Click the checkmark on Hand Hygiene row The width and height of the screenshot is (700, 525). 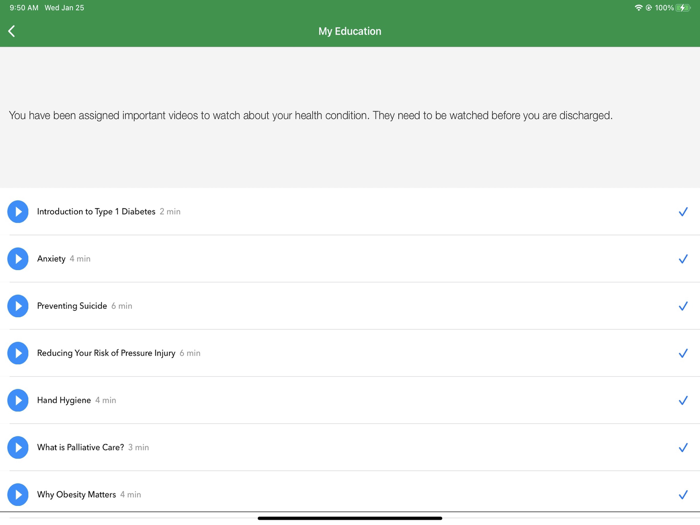coord(683,400)
